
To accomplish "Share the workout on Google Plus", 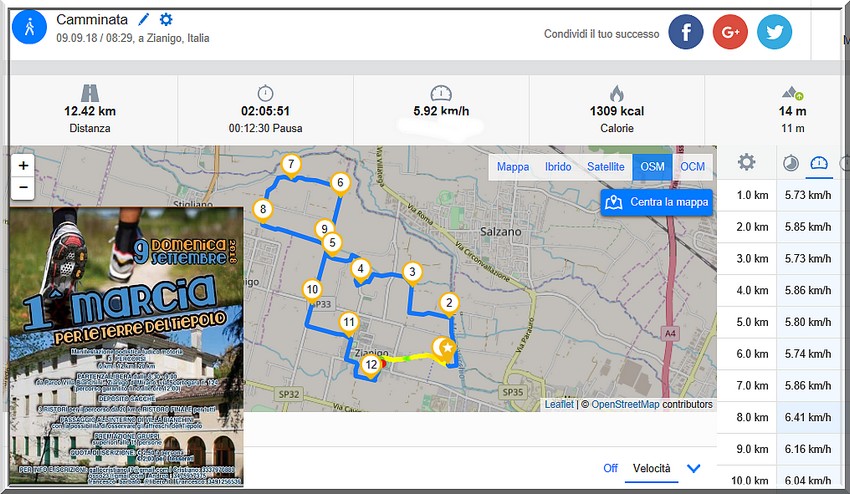I will pos(730,32).
